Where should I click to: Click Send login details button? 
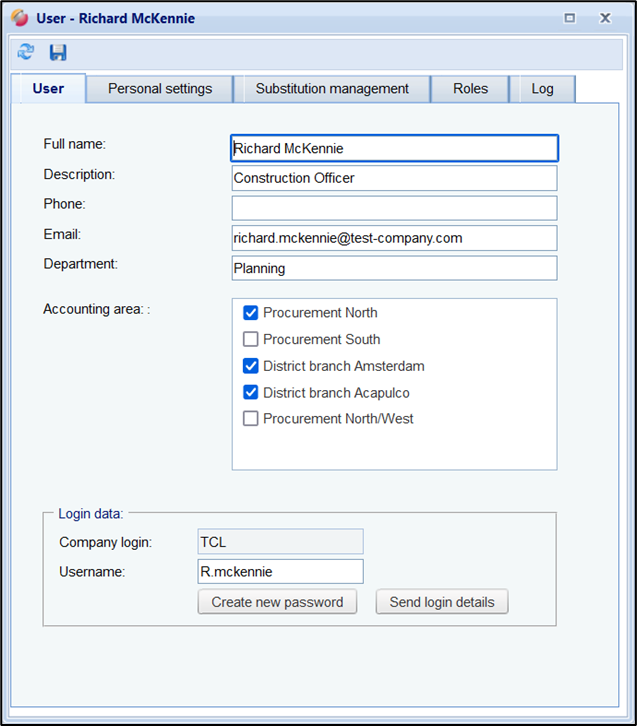(442, 602)
